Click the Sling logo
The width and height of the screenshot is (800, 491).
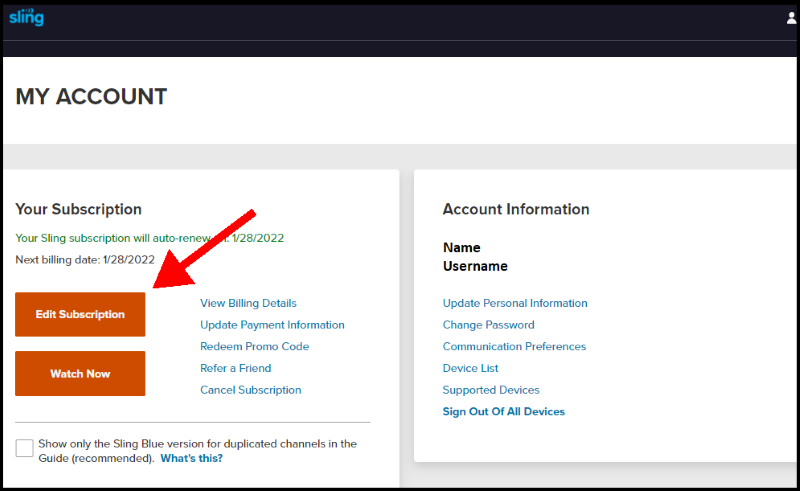tap(27, 17)
